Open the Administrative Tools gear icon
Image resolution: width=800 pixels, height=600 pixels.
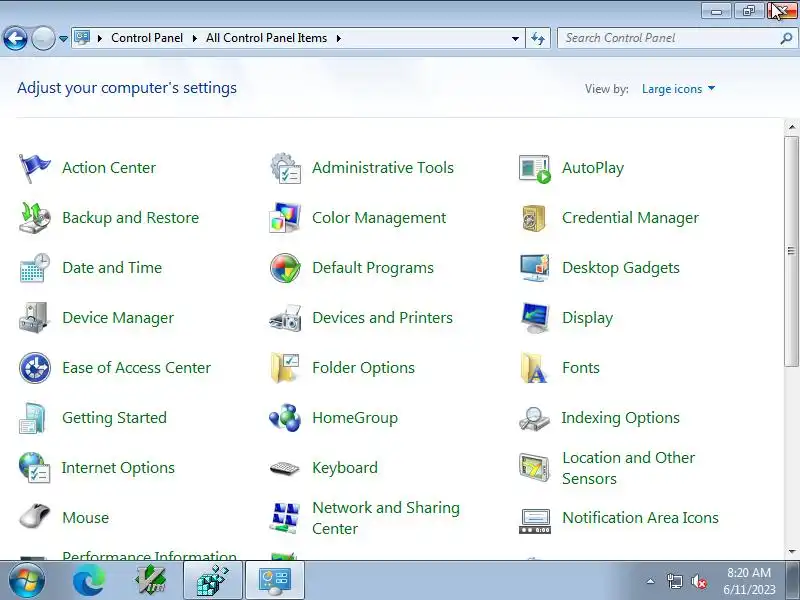(285, 168)
